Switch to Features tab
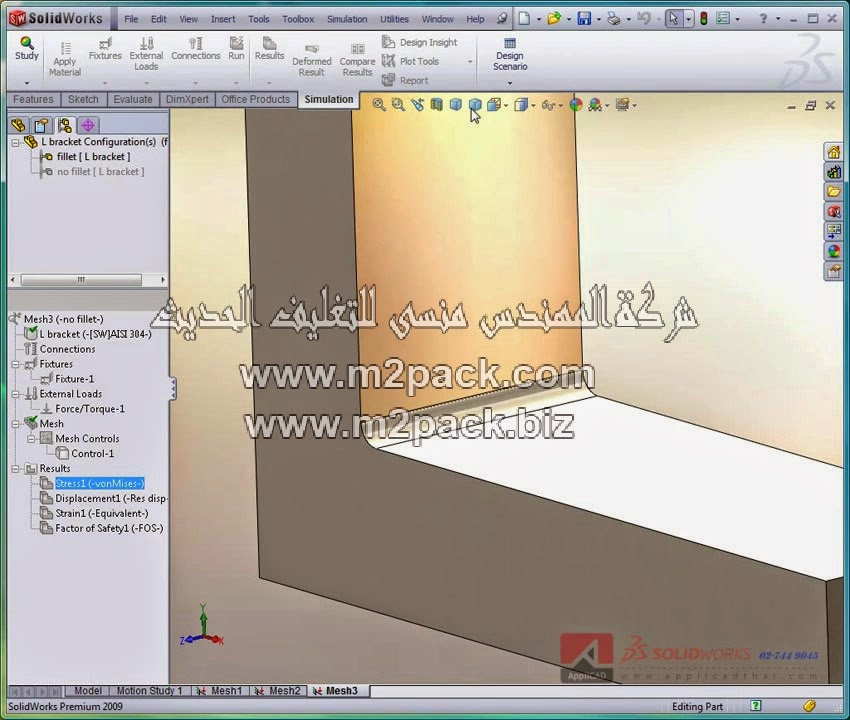Image resolution: width=850 pixels, height=720 pixels. [x=33, y=99]
